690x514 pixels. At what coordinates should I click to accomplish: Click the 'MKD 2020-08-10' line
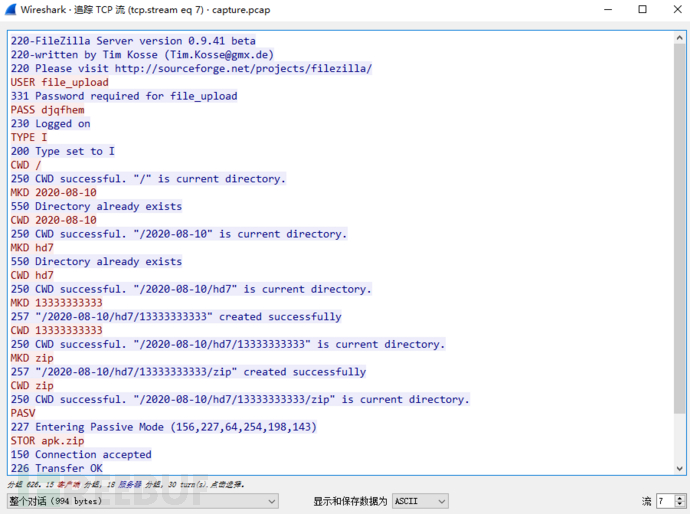point(54,192)
